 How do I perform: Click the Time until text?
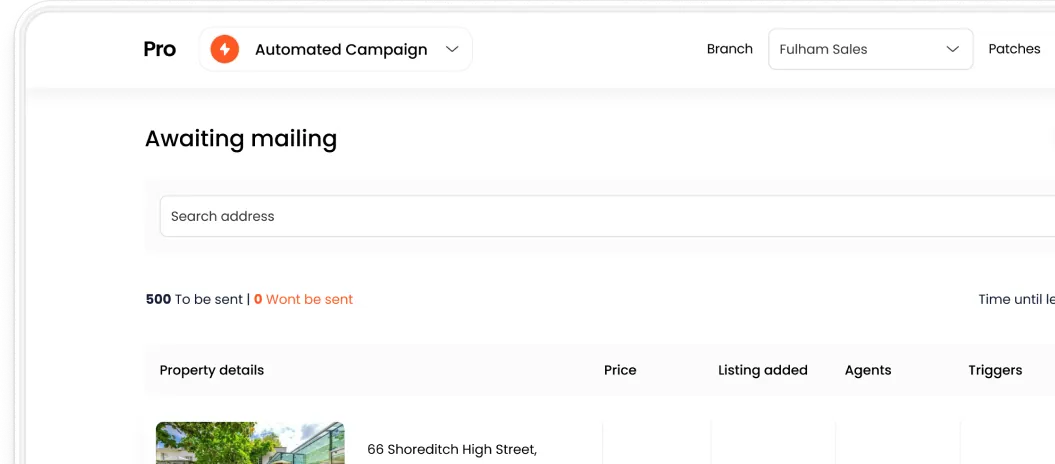click(x=1015, y=299)
